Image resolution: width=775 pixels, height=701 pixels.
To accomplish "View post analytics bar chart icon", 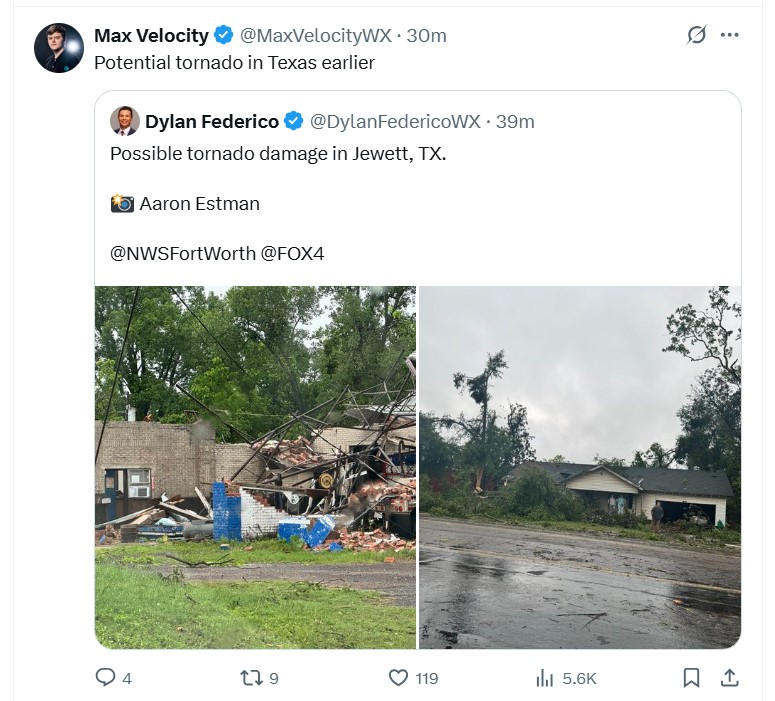I will pos(545,678).
